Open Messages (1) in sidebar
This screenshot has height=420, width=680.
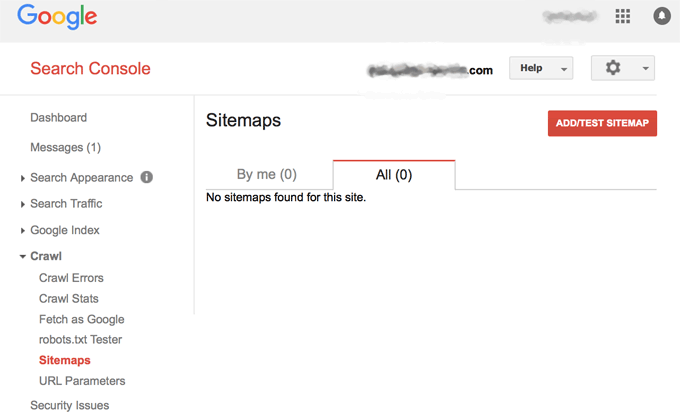click(65, 148)
